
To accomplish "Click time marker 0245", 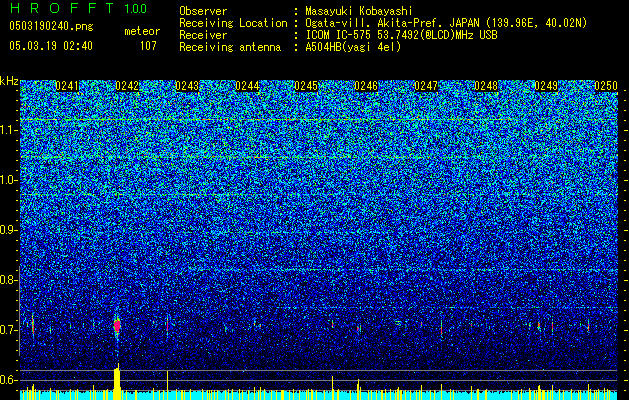I will coord(306,86).
